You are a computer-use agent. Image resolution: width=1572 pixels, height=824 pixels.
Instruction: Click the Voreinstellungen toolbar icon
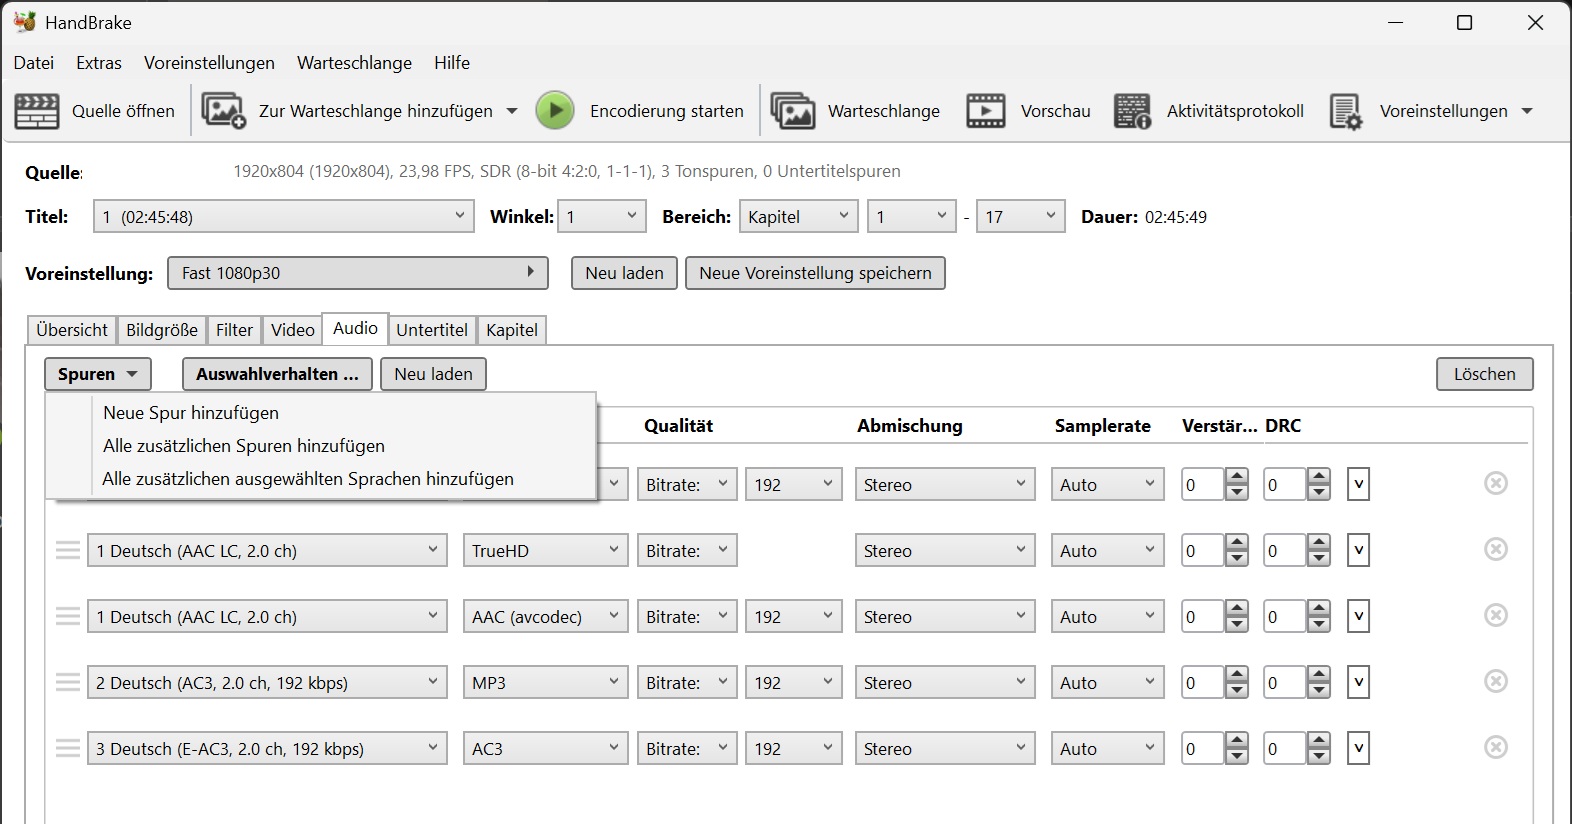click(x=1346, y=111)
